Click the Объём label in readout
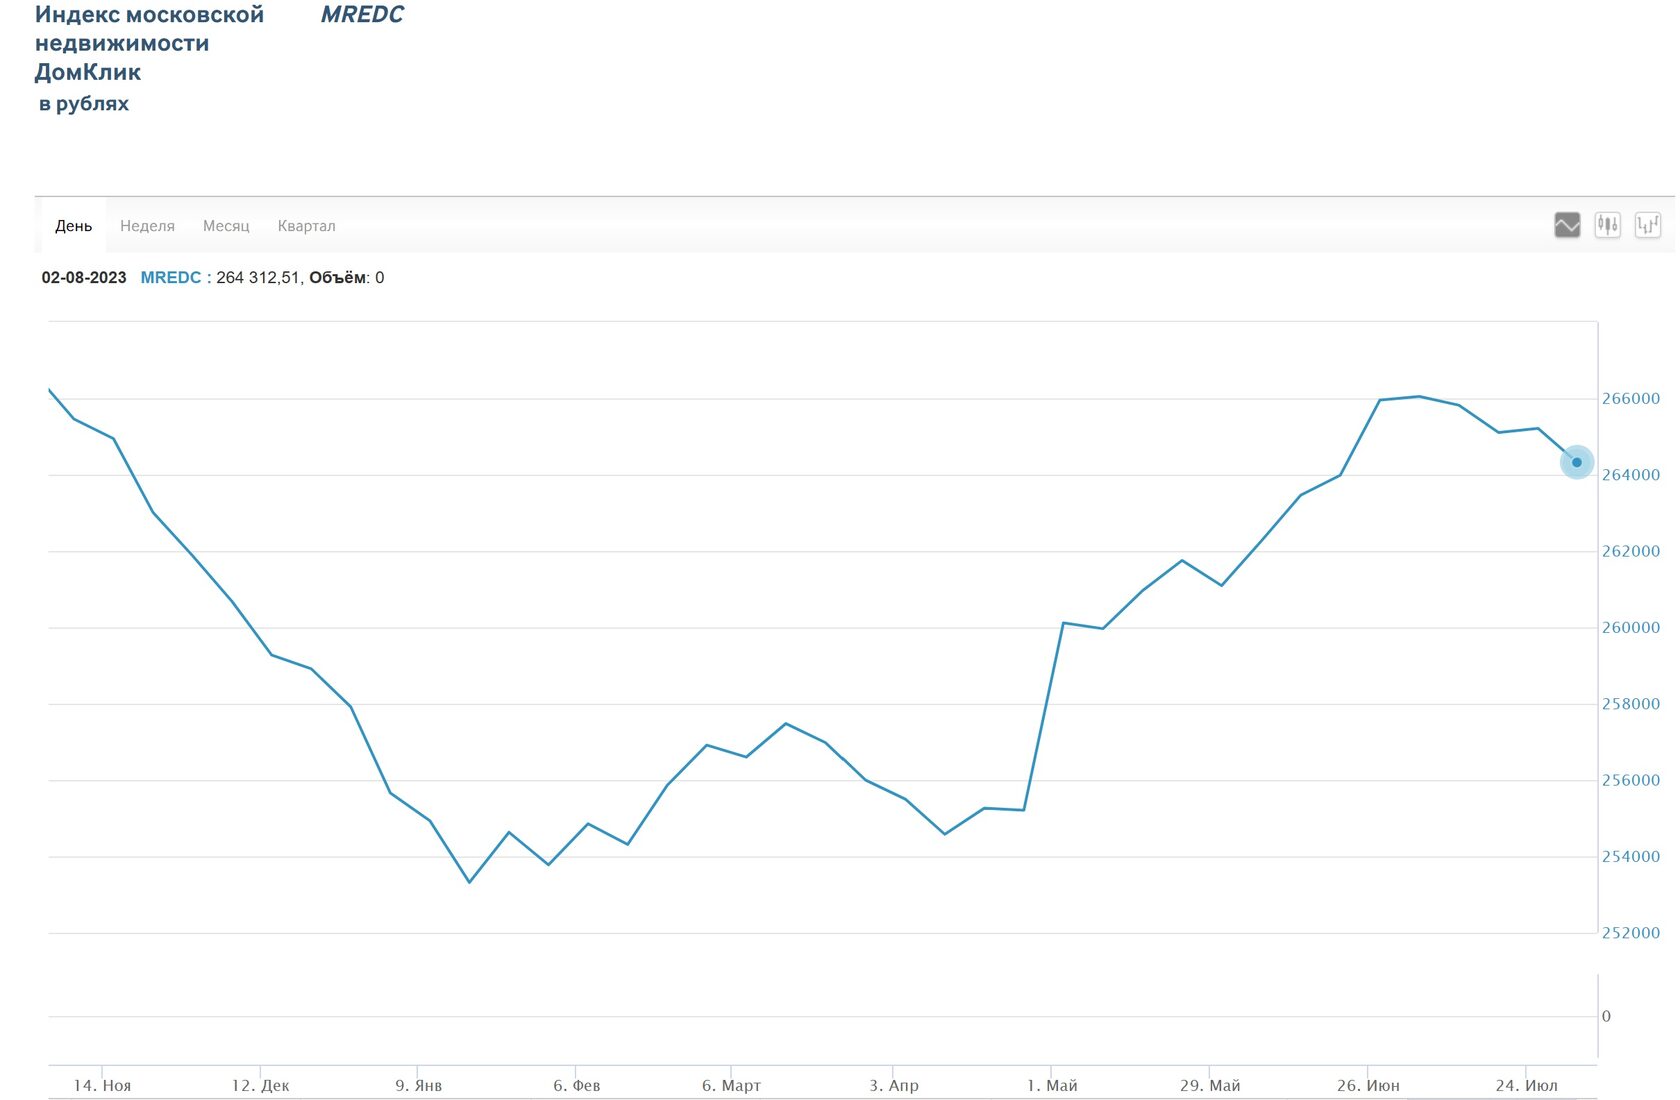1680x1100 pixels. tap(338, 278)
